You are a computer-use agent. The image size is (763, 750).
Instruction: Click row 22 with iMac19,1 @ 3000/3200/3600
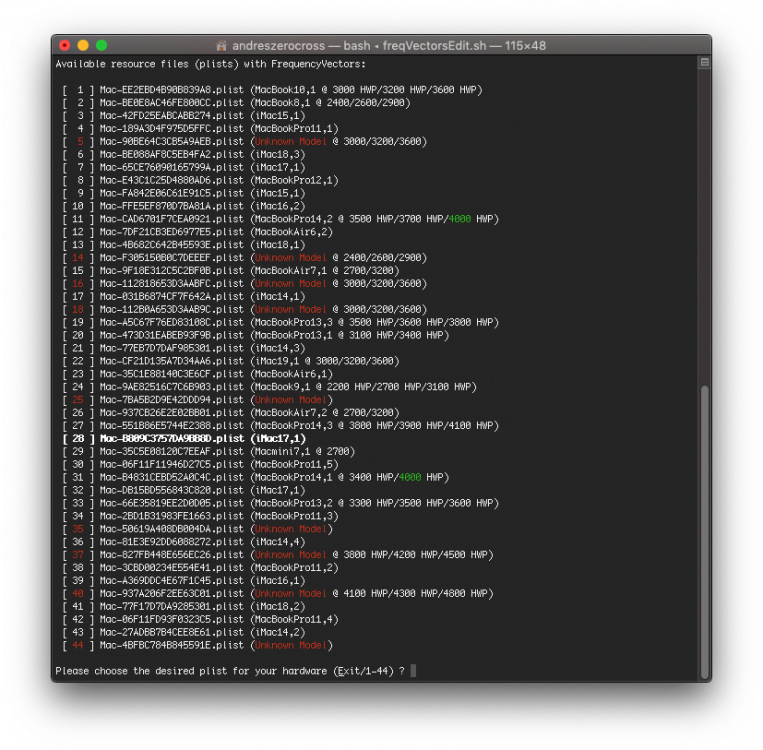tap(231, 361)
